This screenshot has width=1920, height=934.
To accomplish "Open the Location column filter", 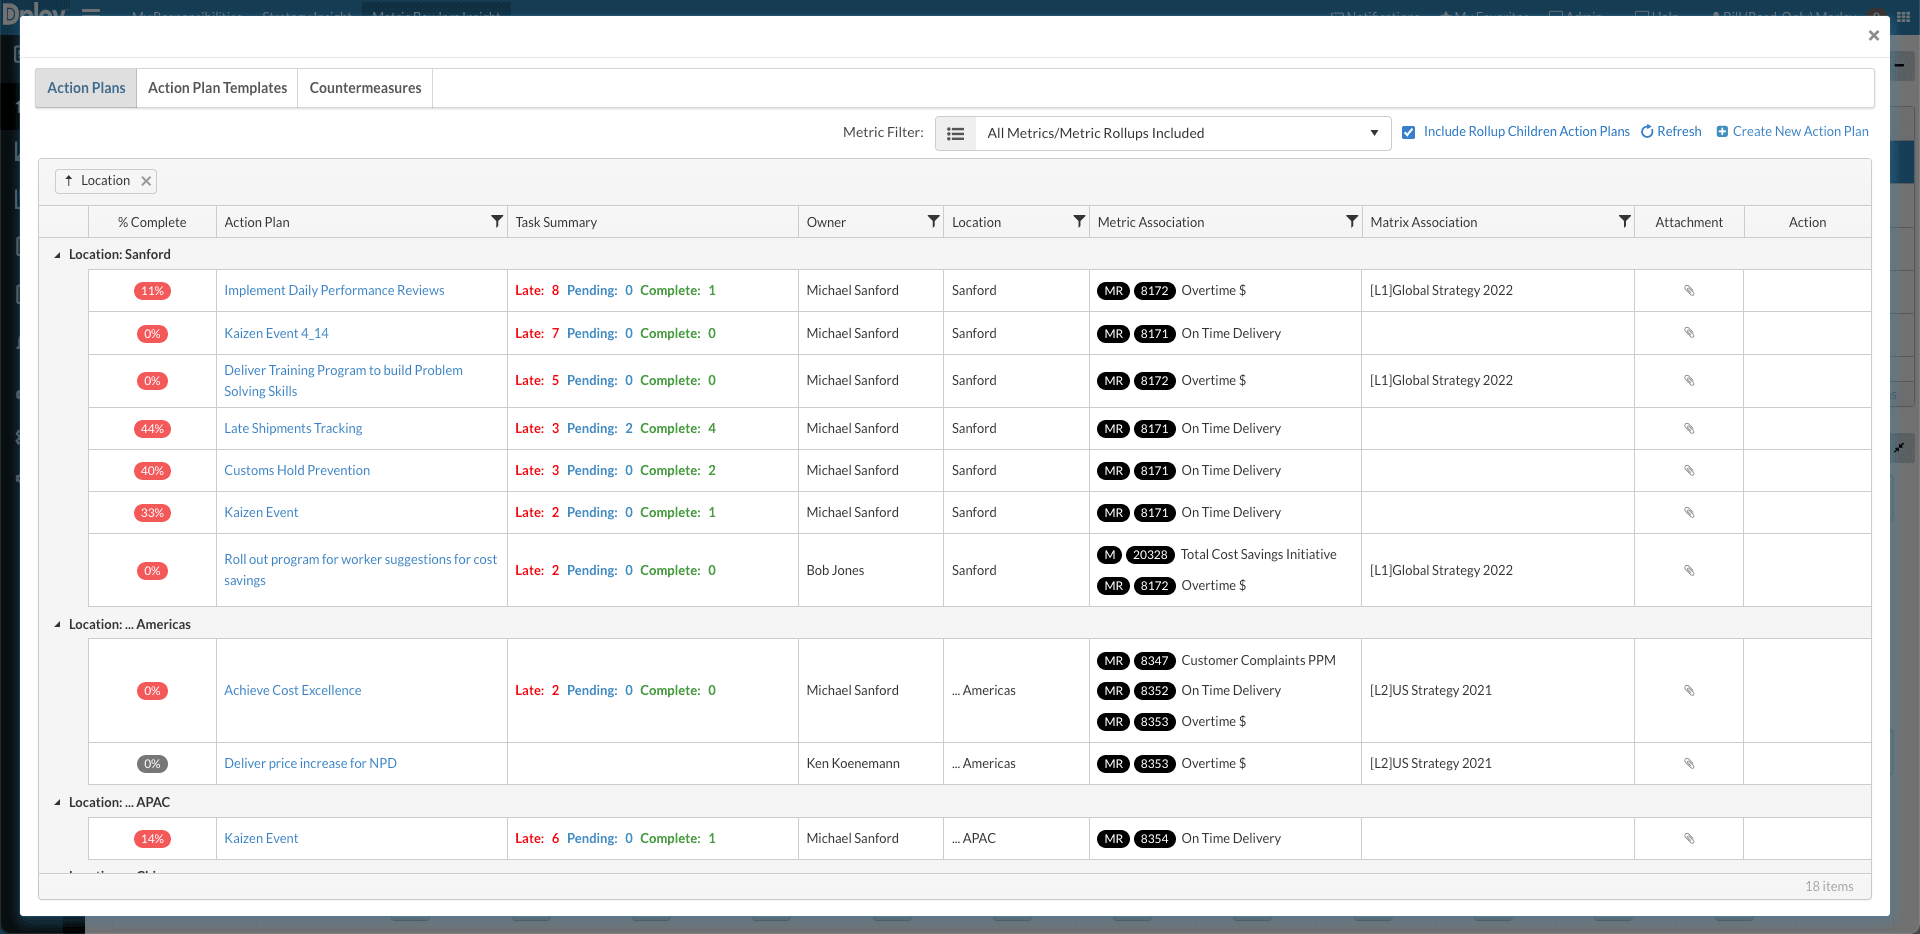I will [1078, 221].
